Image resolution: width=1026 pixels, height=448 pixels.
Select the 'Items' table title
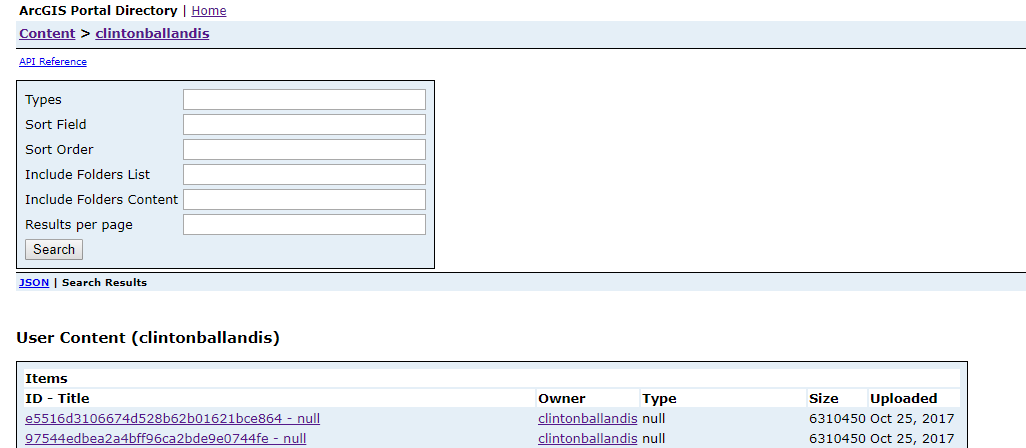[x=46, y=379]
